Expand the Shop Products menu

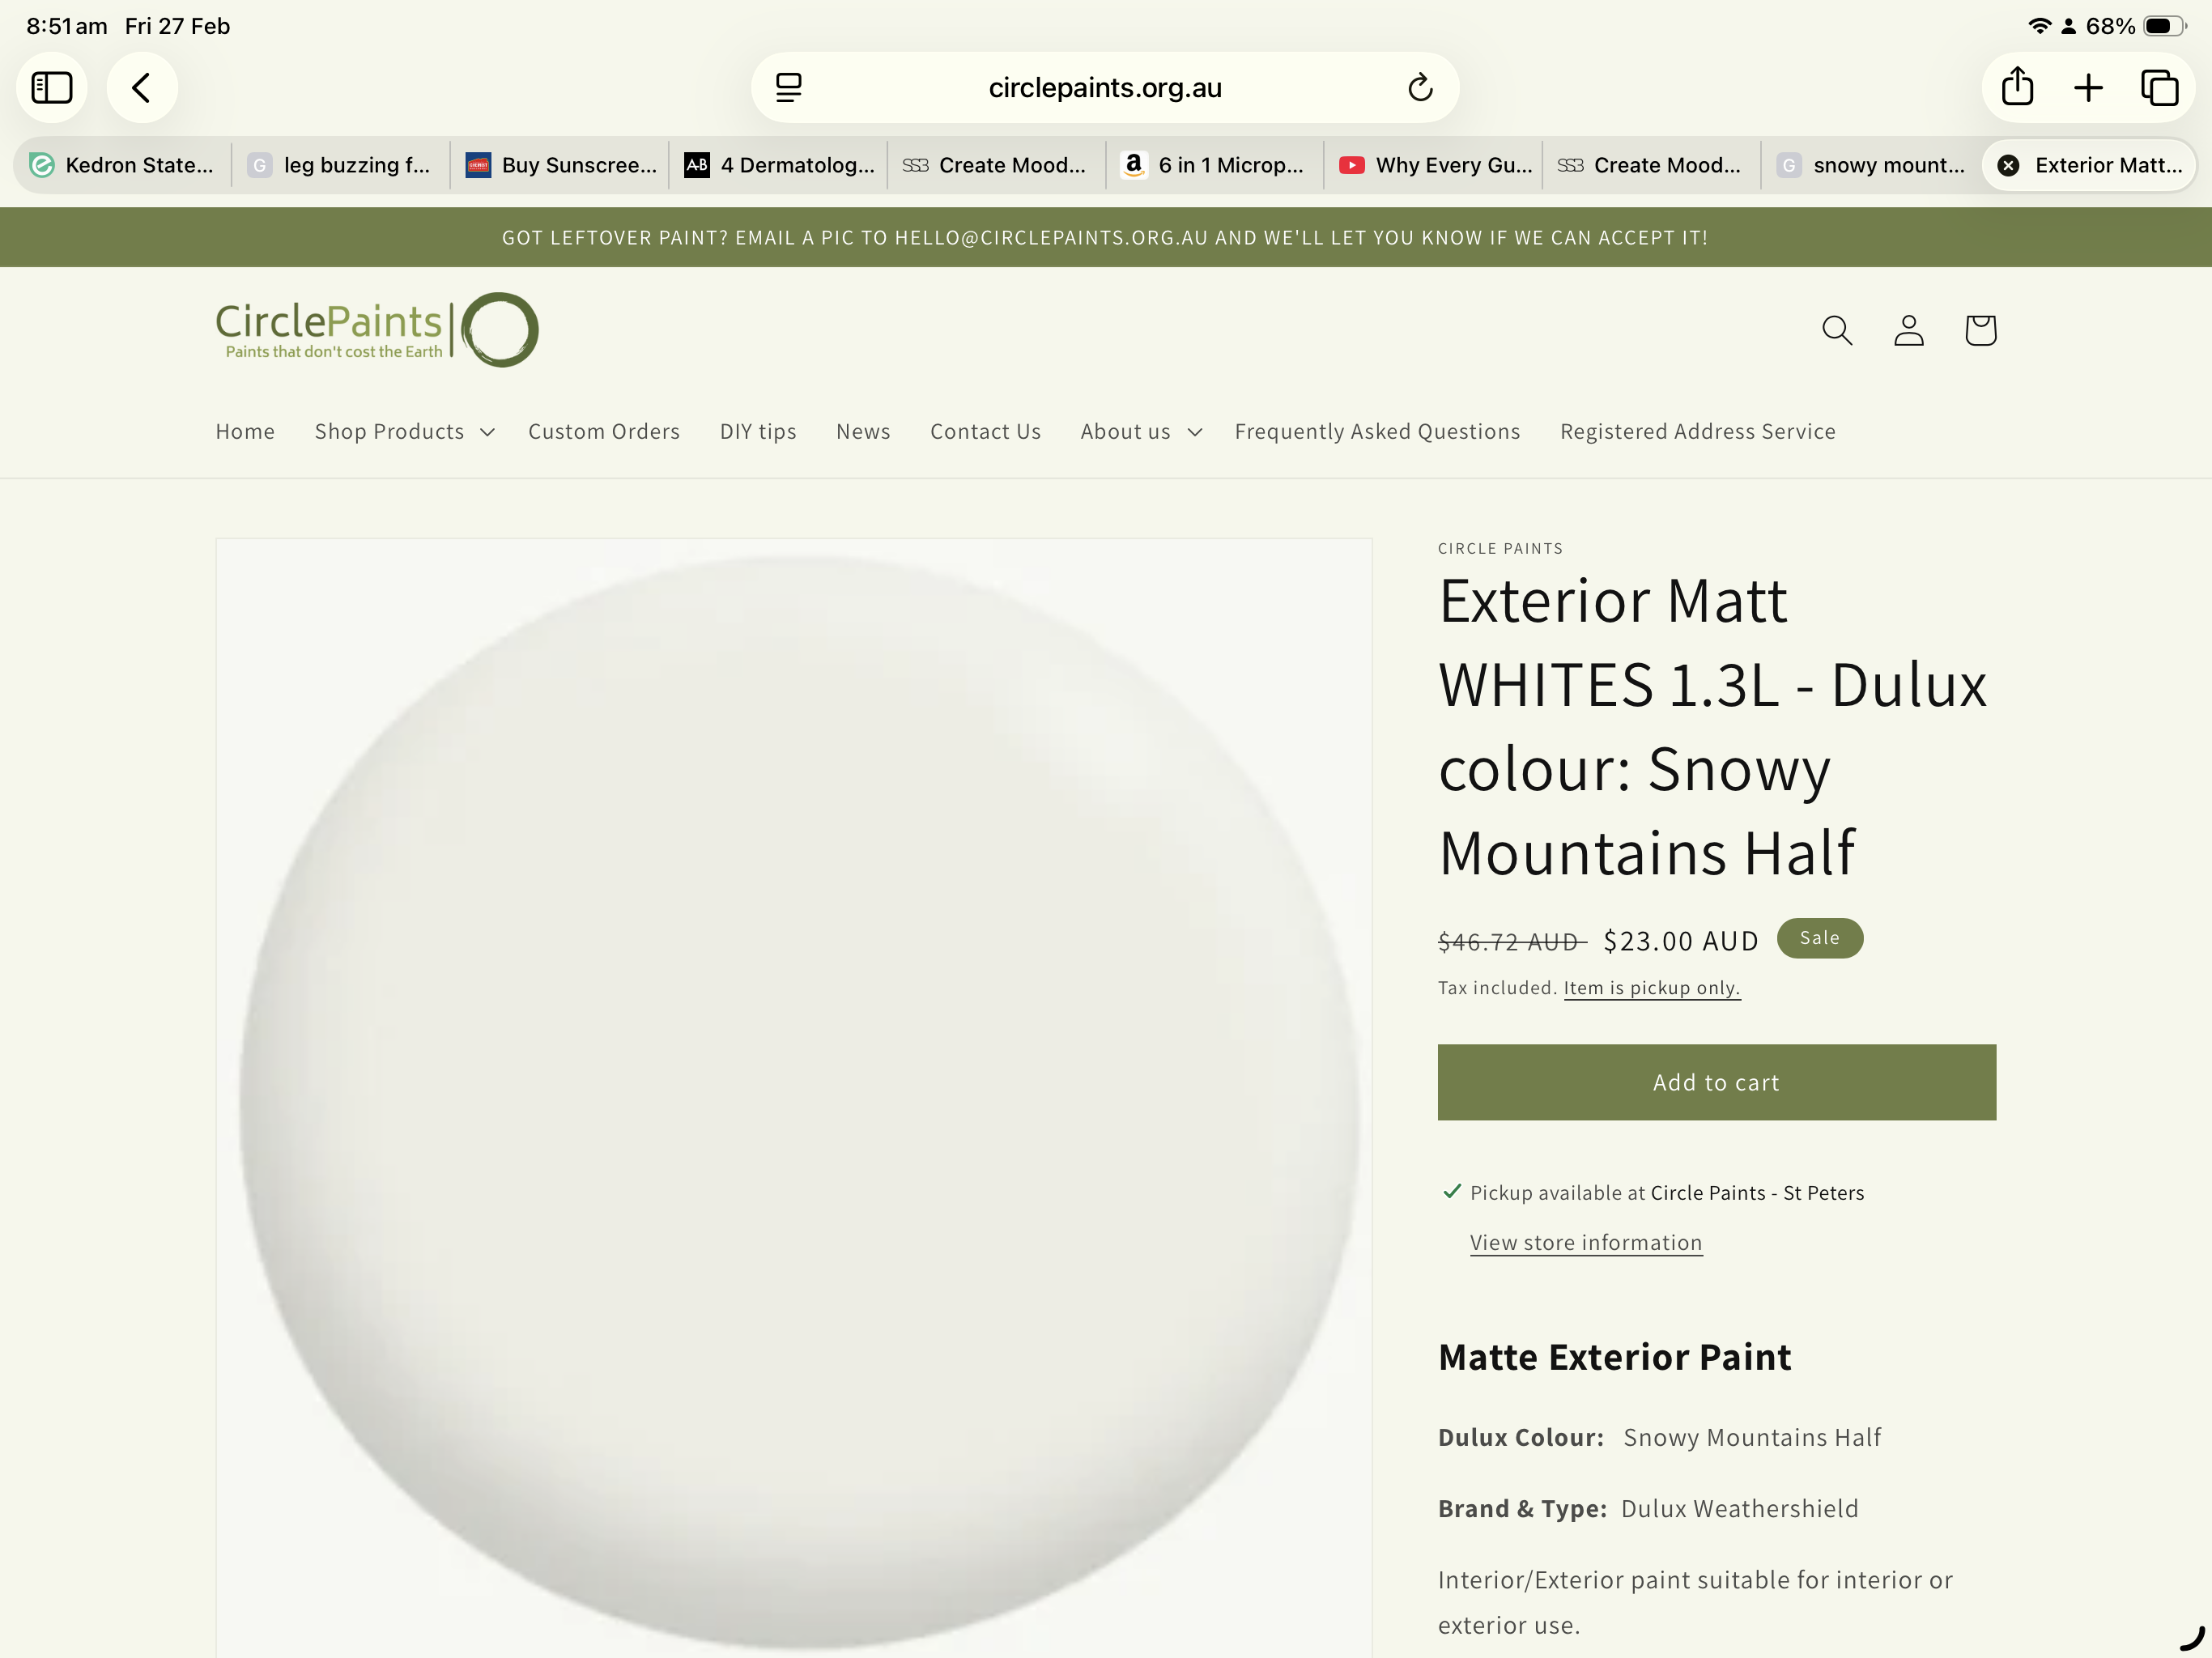[405, 431]
